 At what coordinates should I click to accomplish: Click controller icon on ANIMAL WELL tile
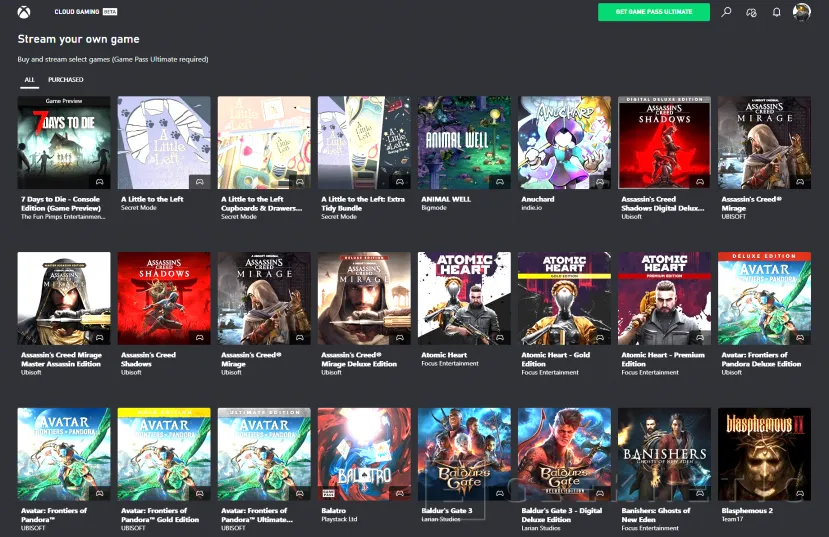[500, 181]
